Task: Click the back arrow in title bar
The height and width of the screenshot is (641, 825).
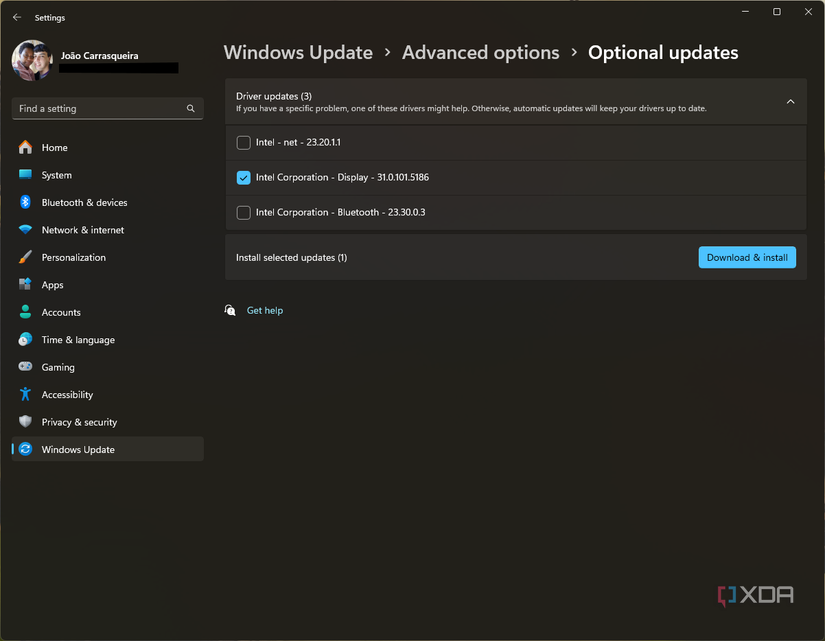Action: [17, 17]
